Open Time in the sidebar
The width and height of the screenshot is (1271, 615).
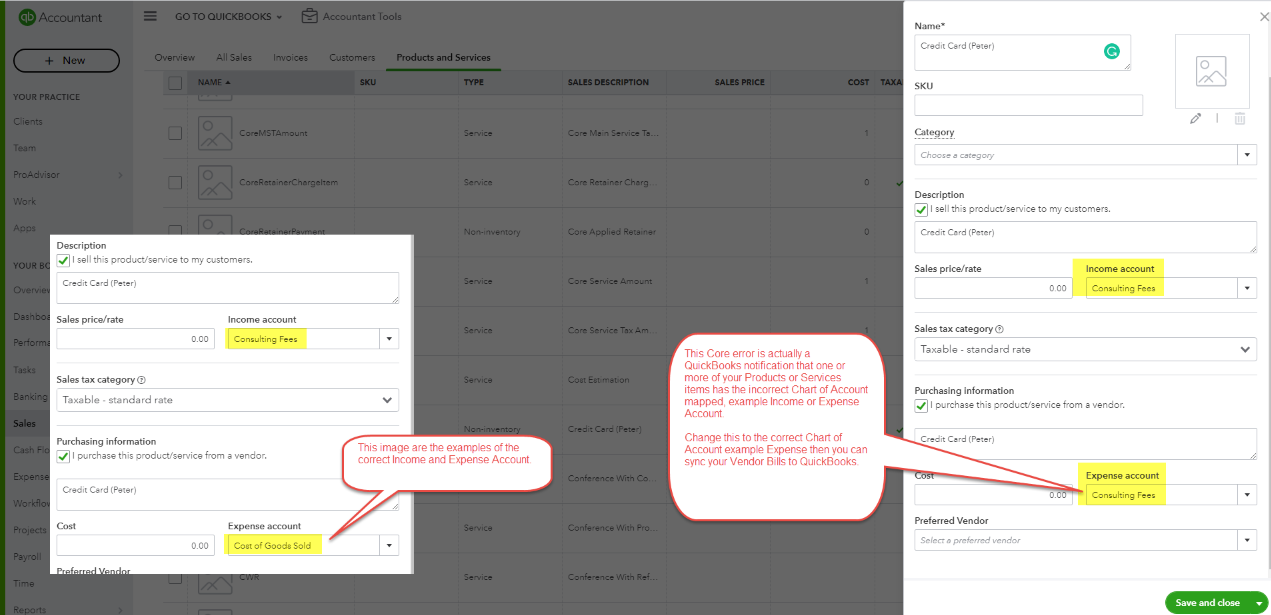click(24, 583)
